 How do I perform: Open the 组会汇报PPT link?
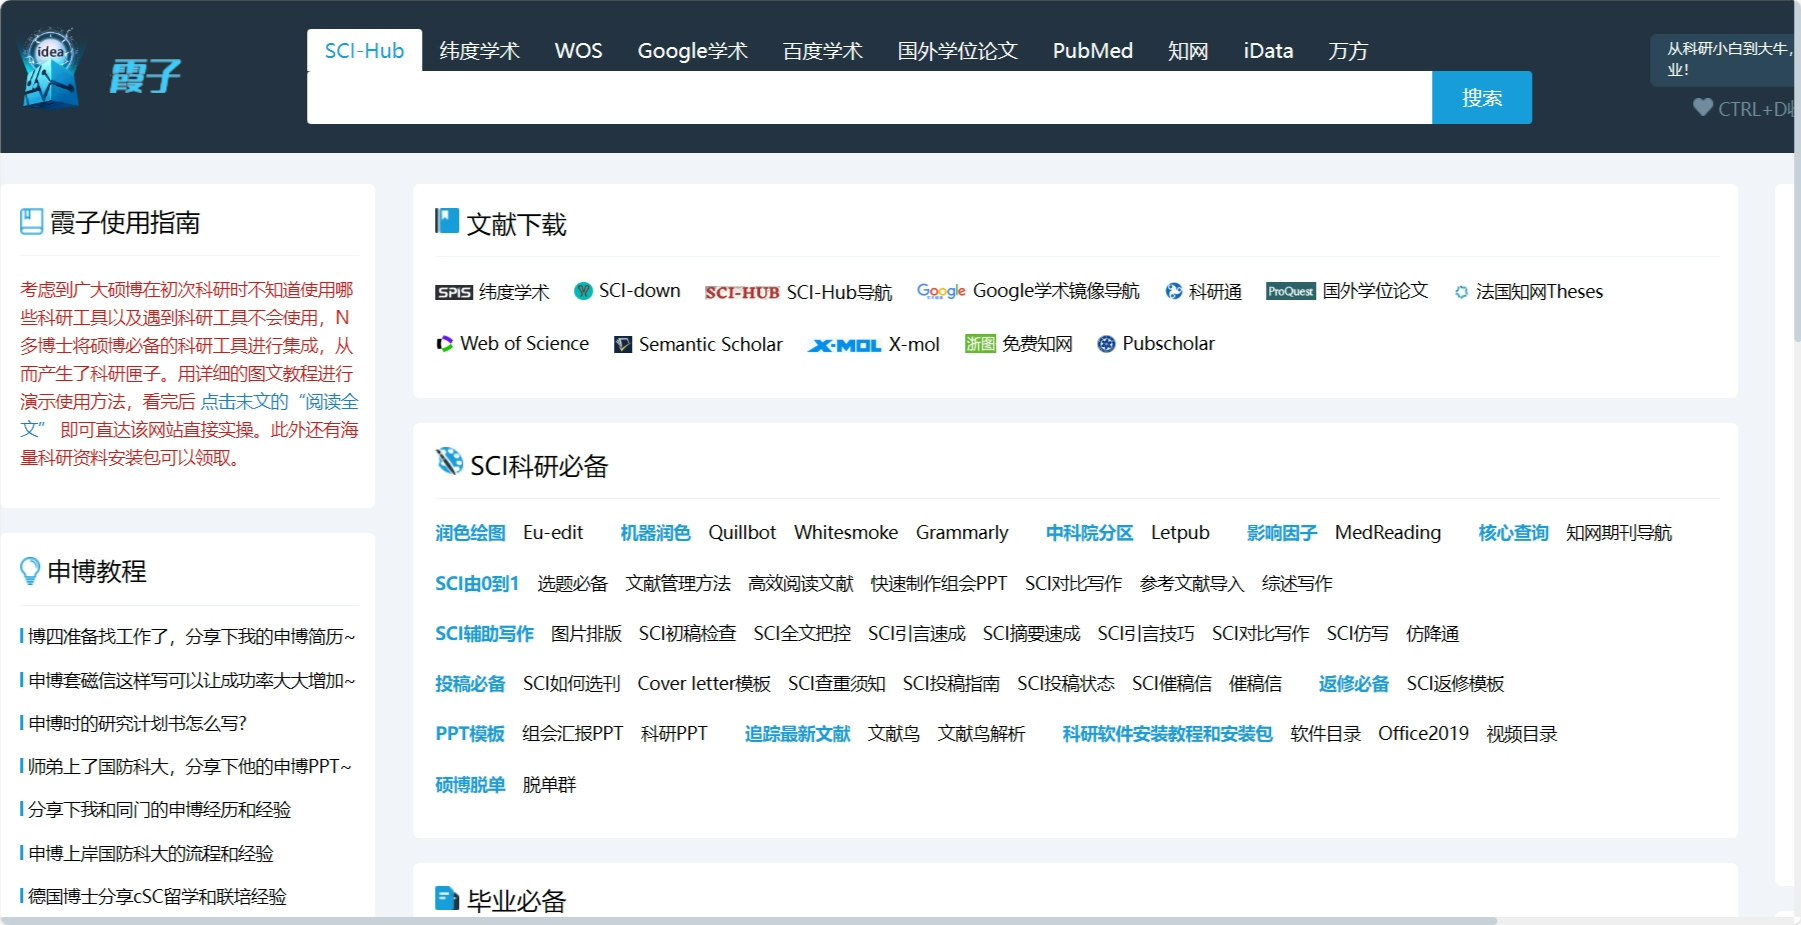click(573, 733)
